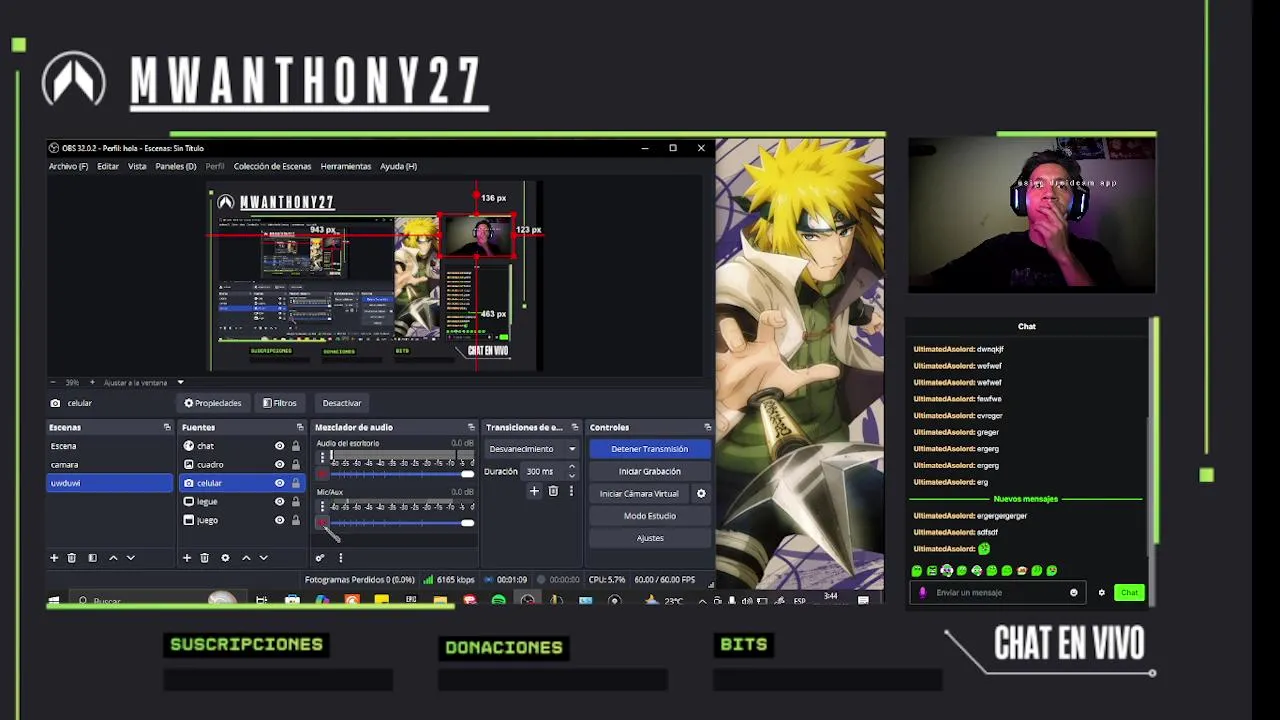Open the Paneles menu

176,166
